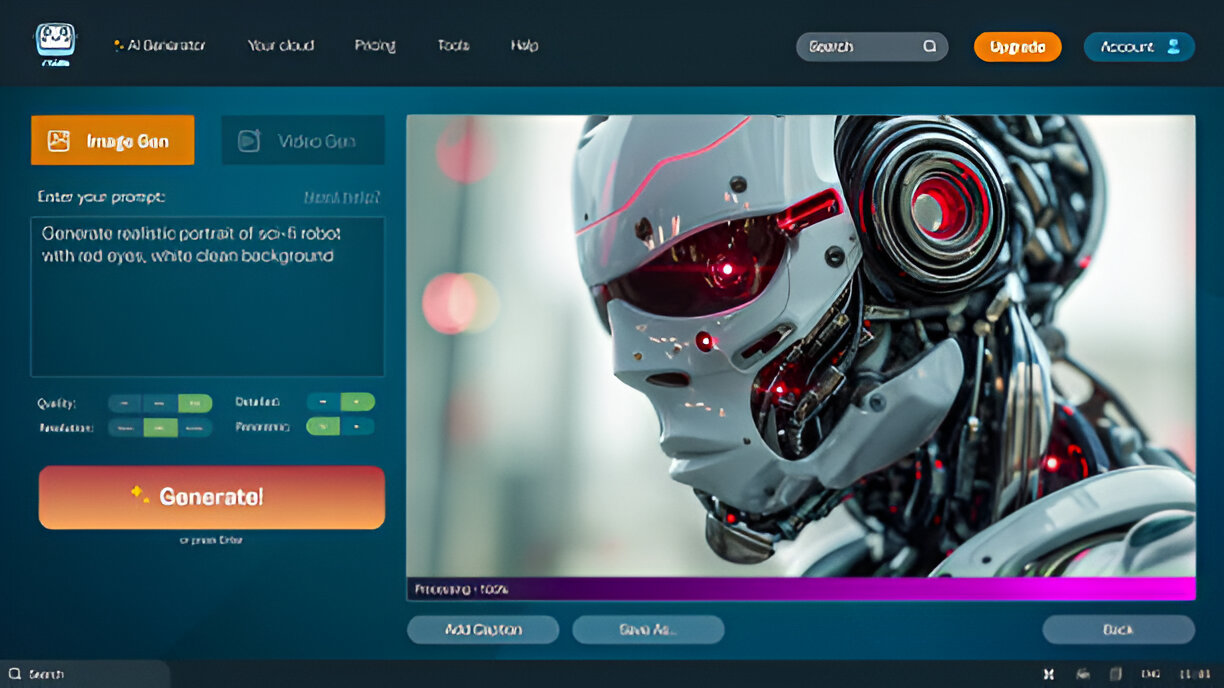Open the Account button
The height and width of the screenshot is (688, 1224).
1139,46
